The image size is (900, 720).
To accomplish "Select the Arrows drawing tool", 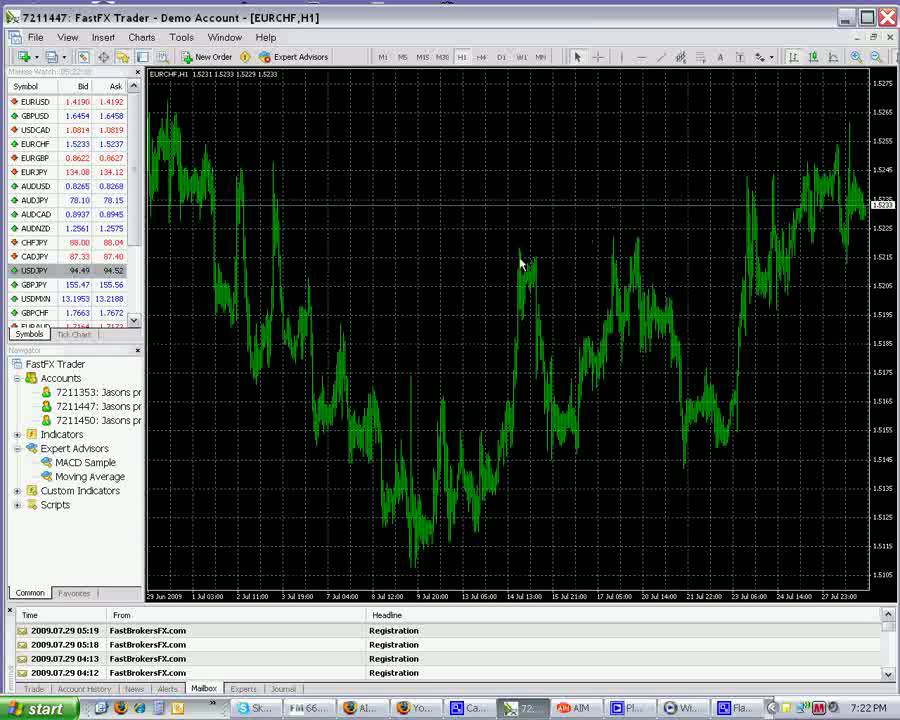I will click(759, 57).
